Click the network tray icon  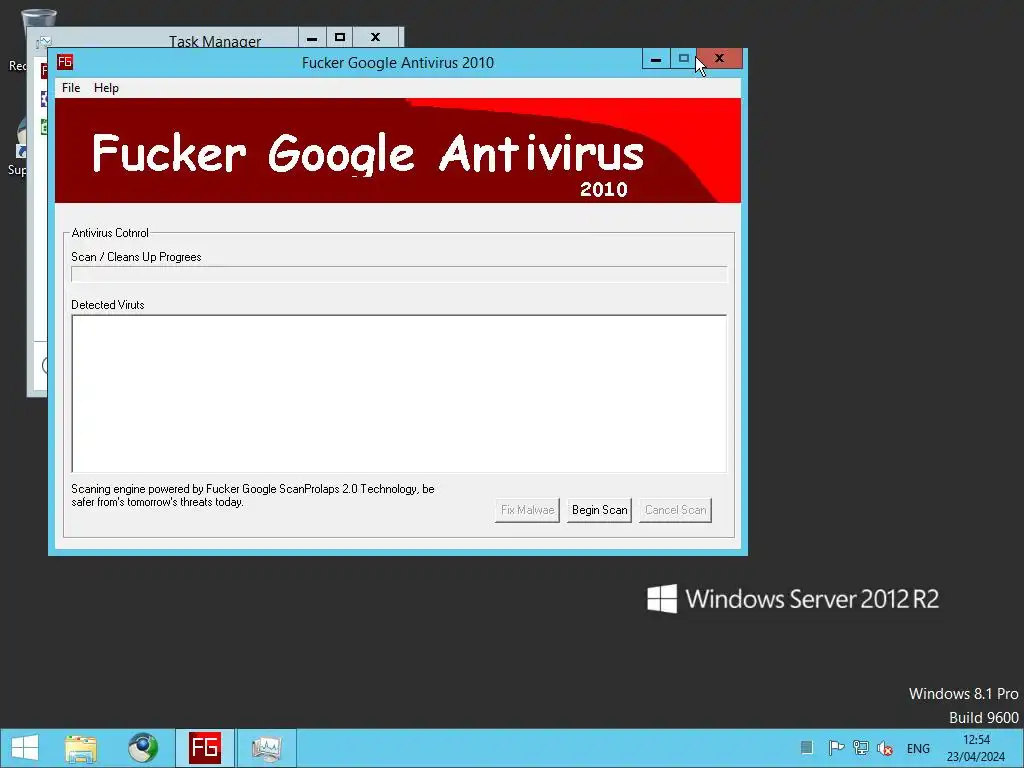[x=861, y=748]
